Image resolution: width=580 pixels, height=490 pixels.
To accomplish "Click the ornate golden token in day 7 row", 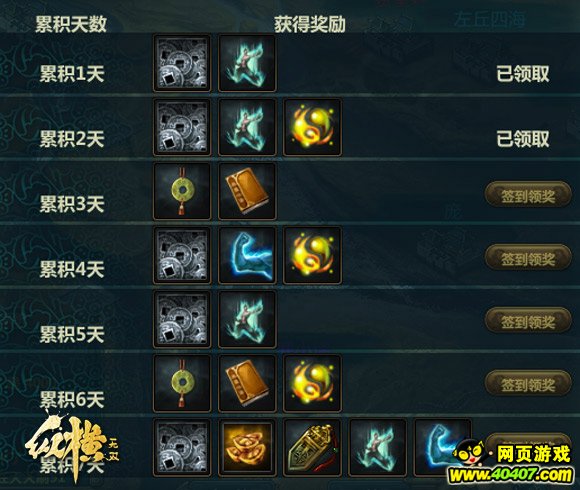I will (312, 447).
